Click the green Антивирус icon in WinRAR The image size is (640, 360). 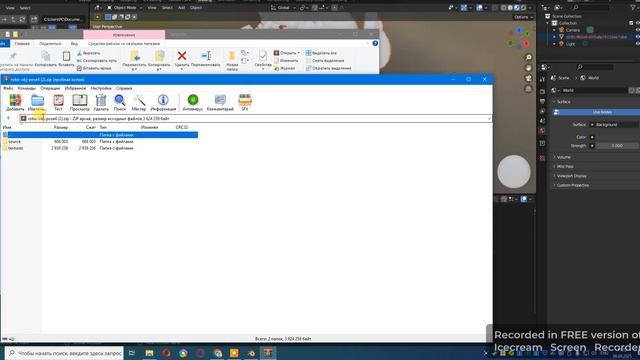[x=193, y=100]
